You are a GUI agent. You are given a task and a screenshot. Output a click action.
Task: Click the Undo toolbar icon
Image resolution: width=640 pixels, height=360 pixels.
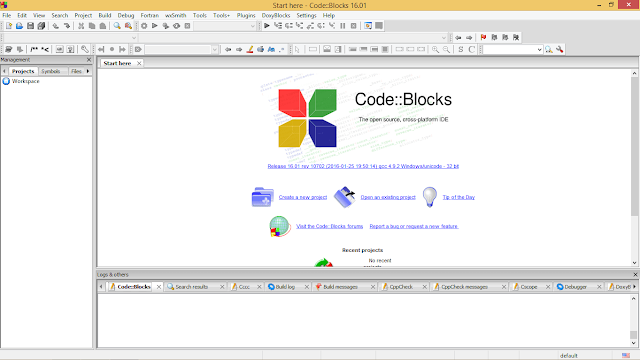(x=56, y=26)
